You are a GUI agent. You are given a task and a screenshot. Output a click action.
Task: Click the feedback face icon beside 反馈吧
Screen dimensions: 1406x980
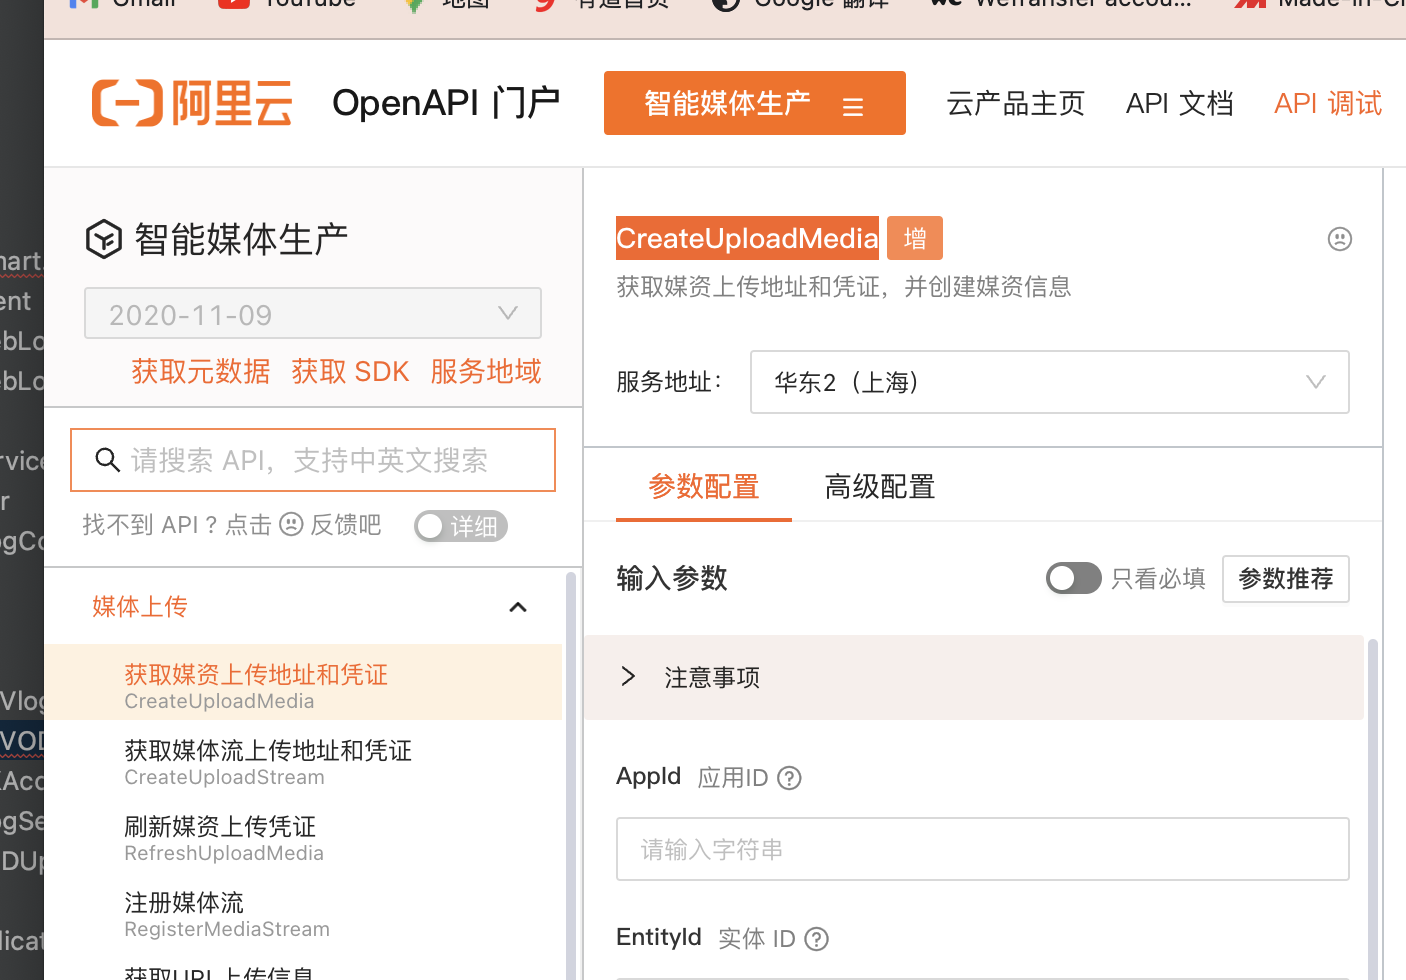(291, 525)
